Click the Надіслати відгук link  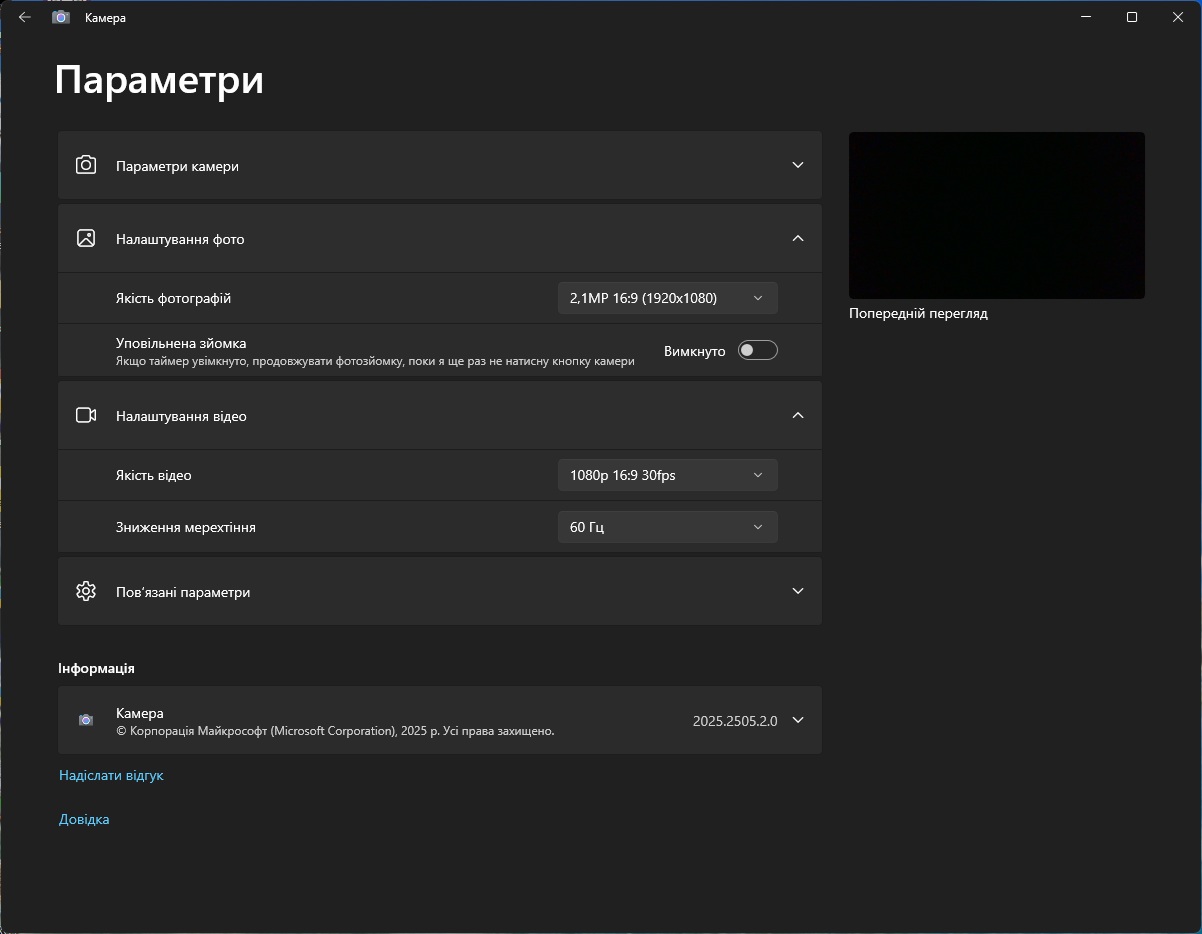[111, 775]
